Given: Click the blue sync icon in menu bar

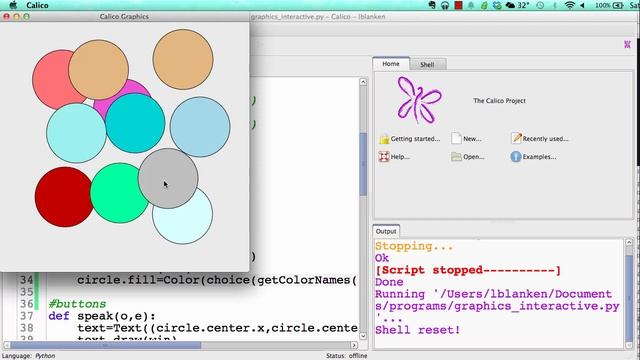Looking at the screenshot, I should tap(497, 5).
